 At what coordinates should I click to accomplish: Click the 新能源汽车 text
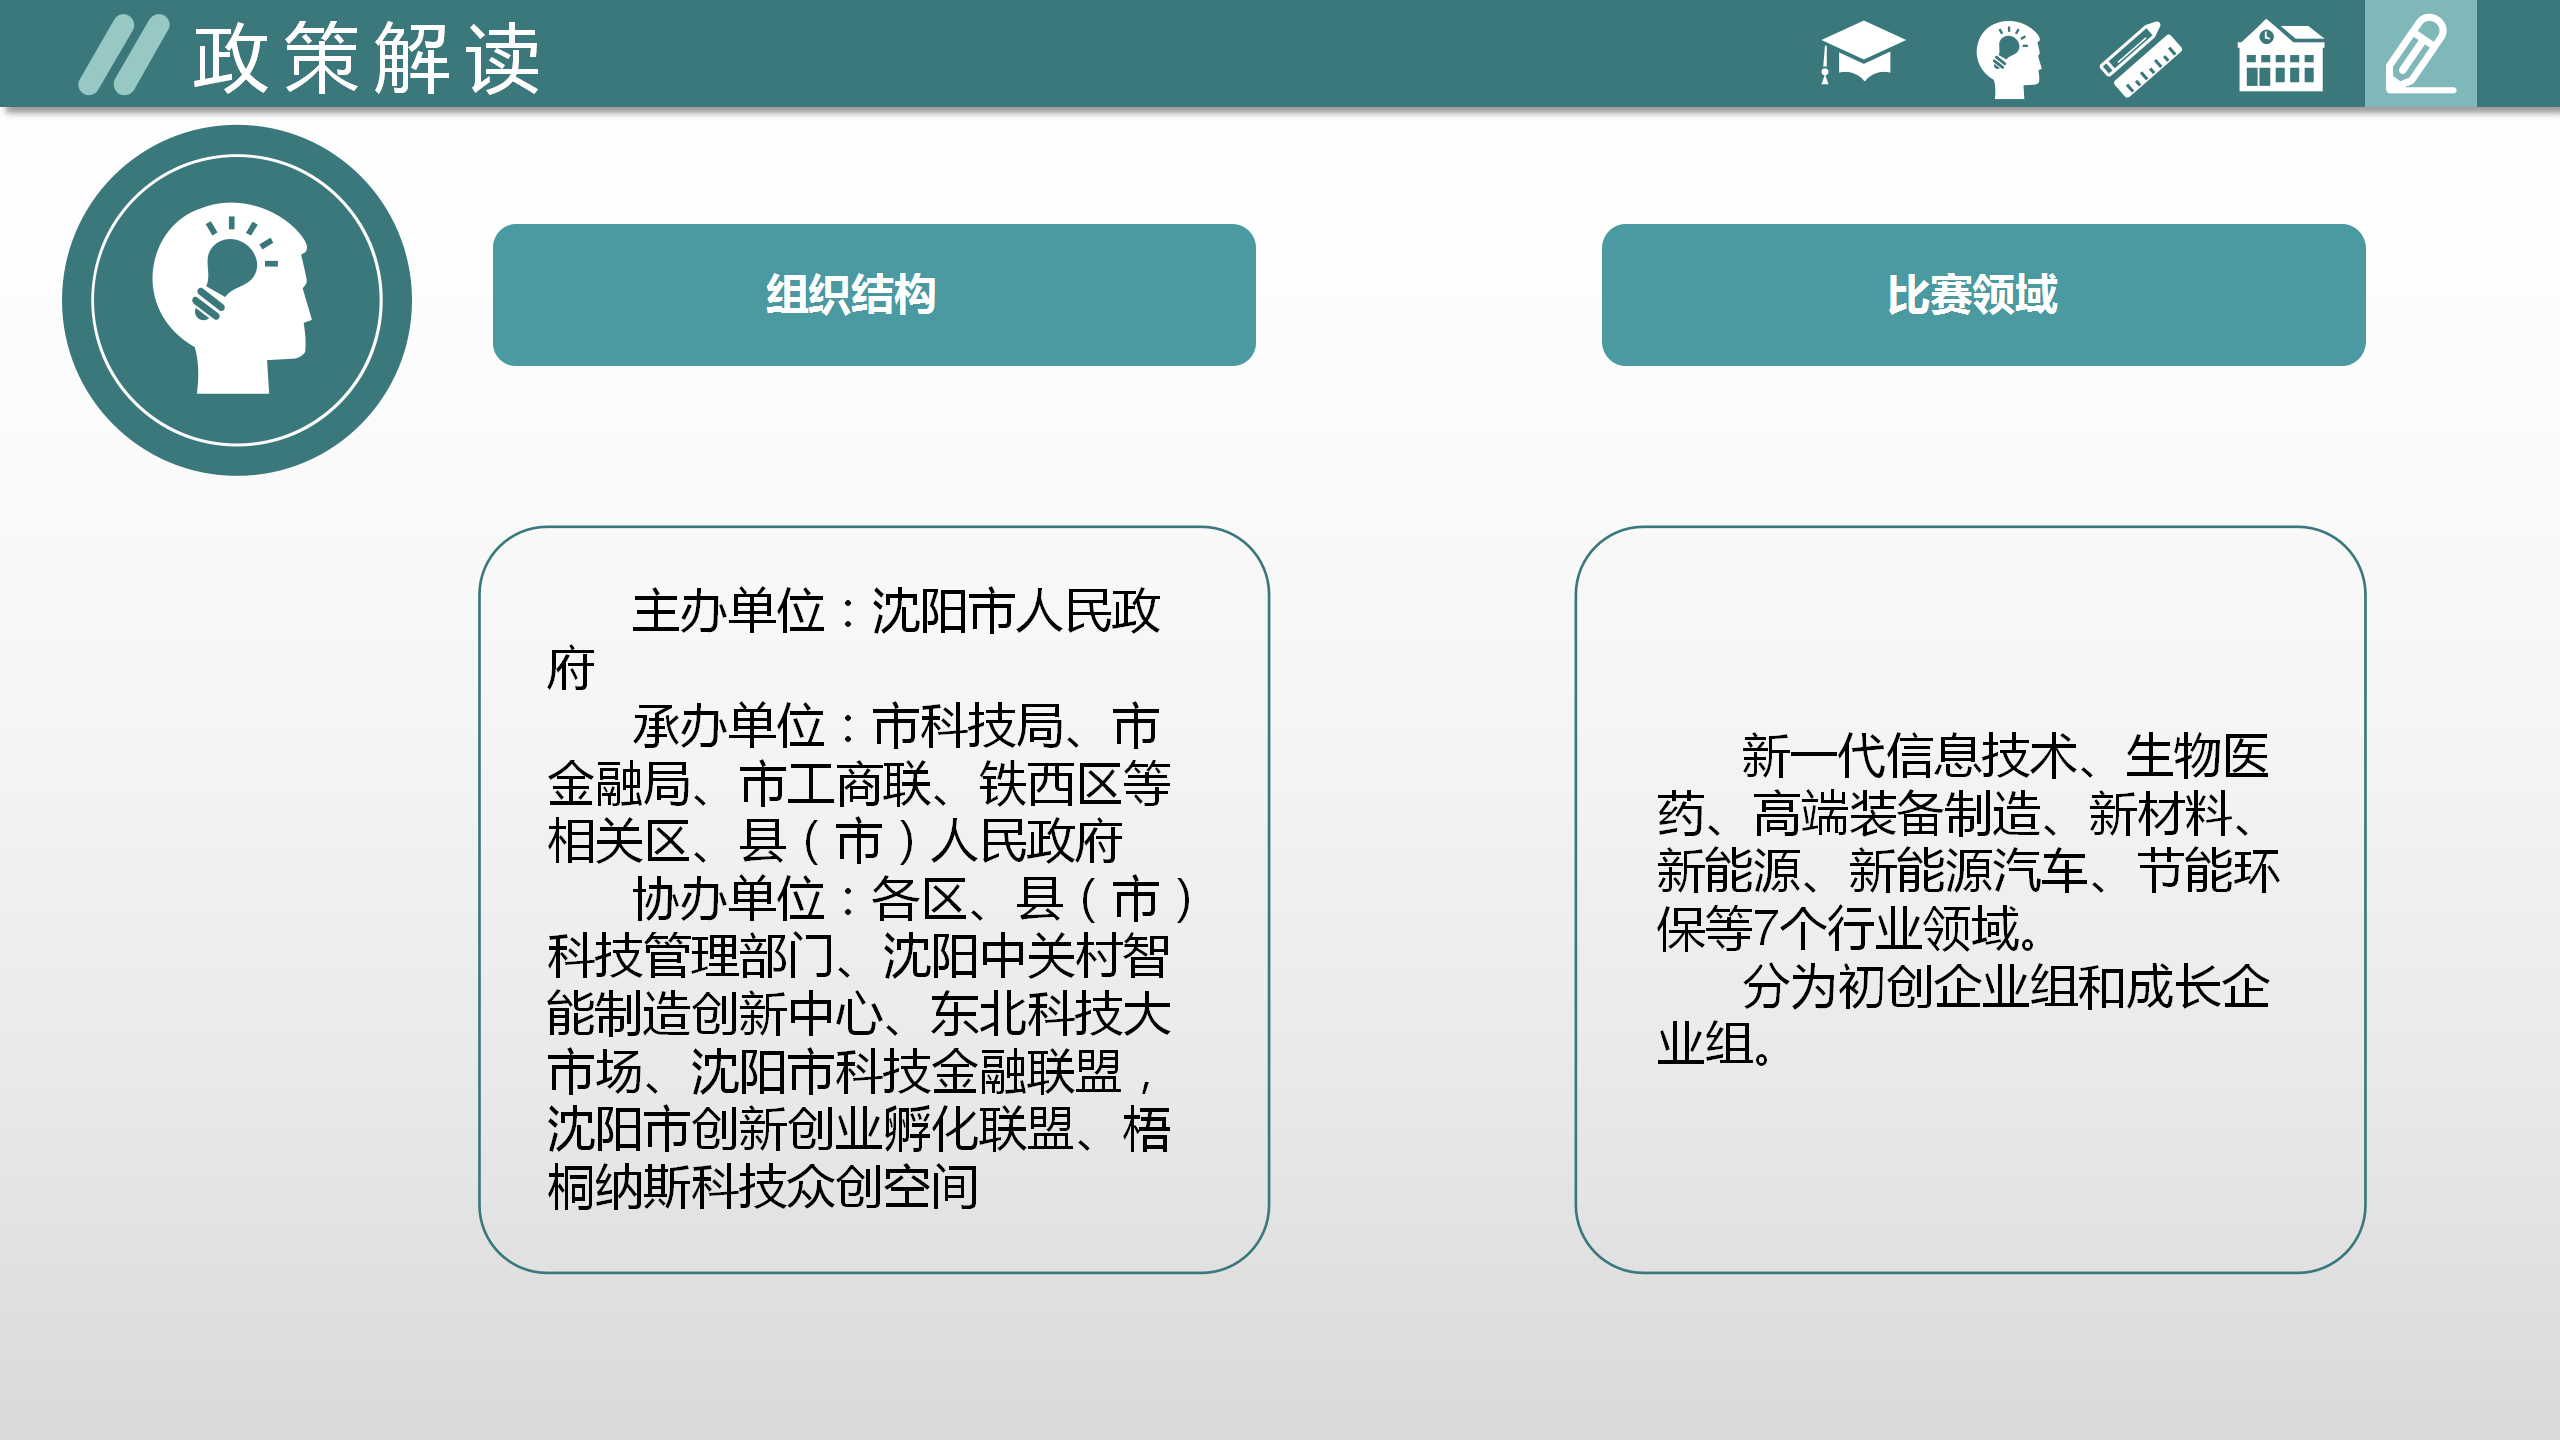coord(1967,871)
